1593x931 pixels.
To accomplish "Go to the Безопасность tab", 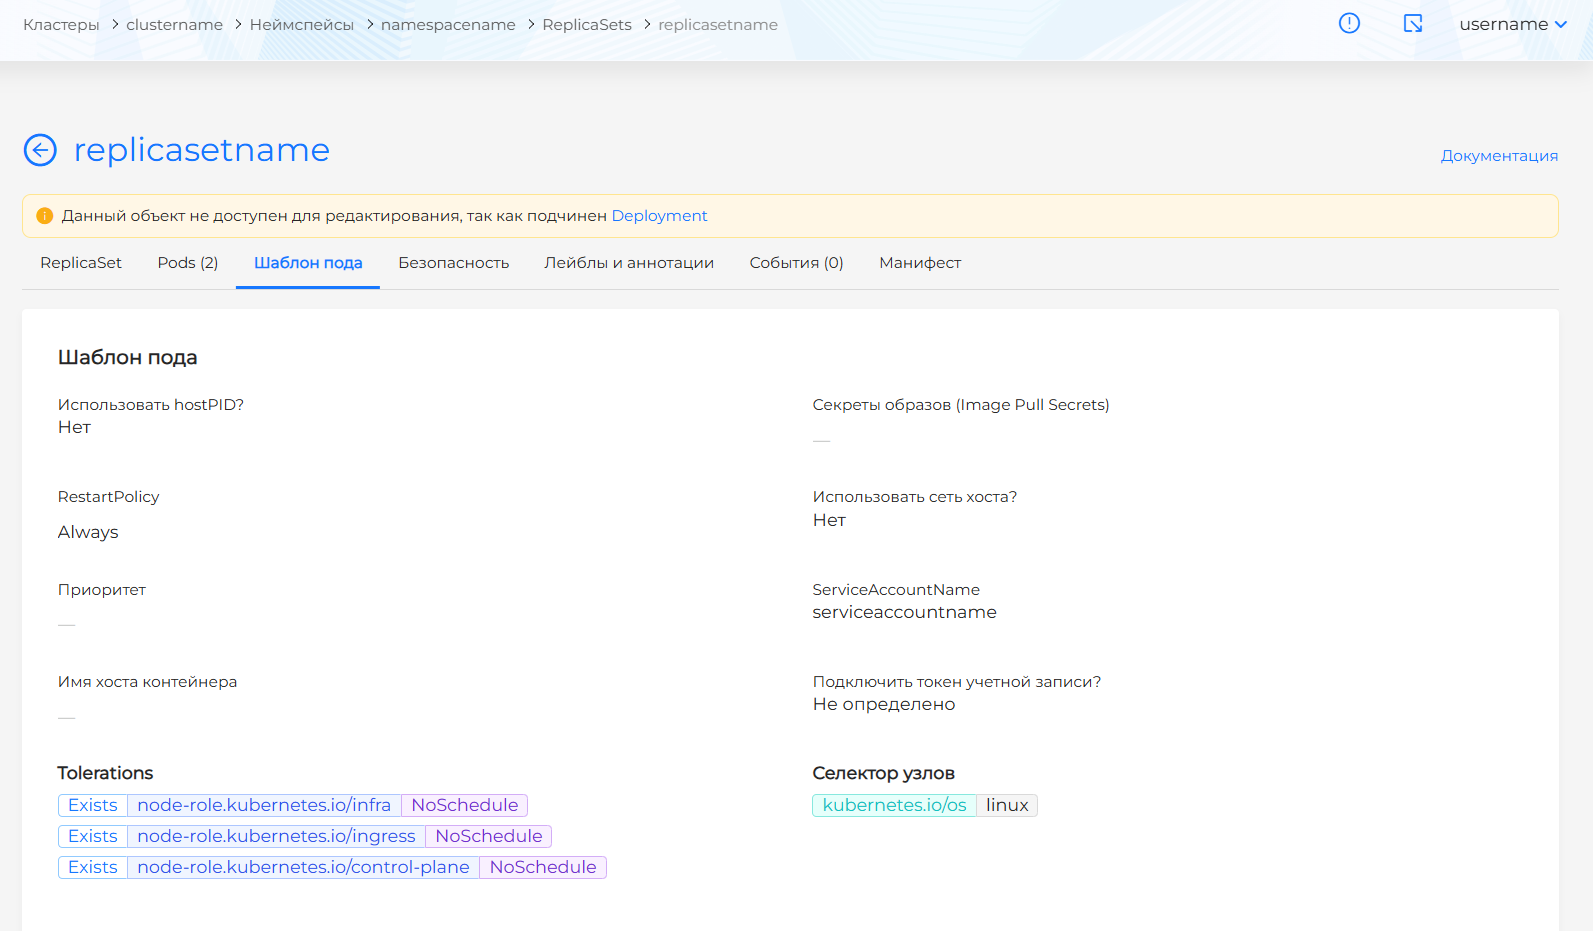I will click(x=453, y=263).
